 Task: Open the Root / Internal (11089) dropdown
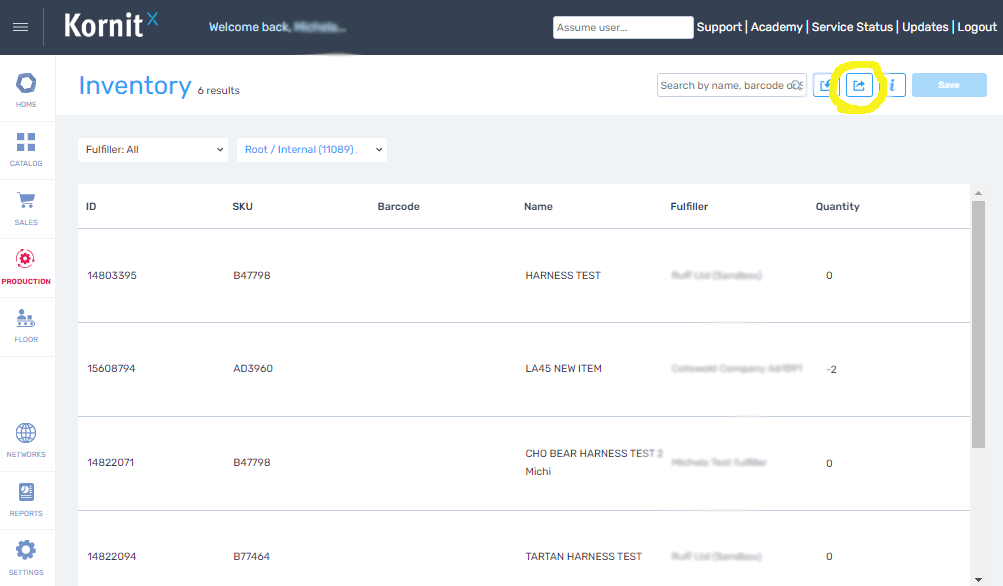(312, 150)
